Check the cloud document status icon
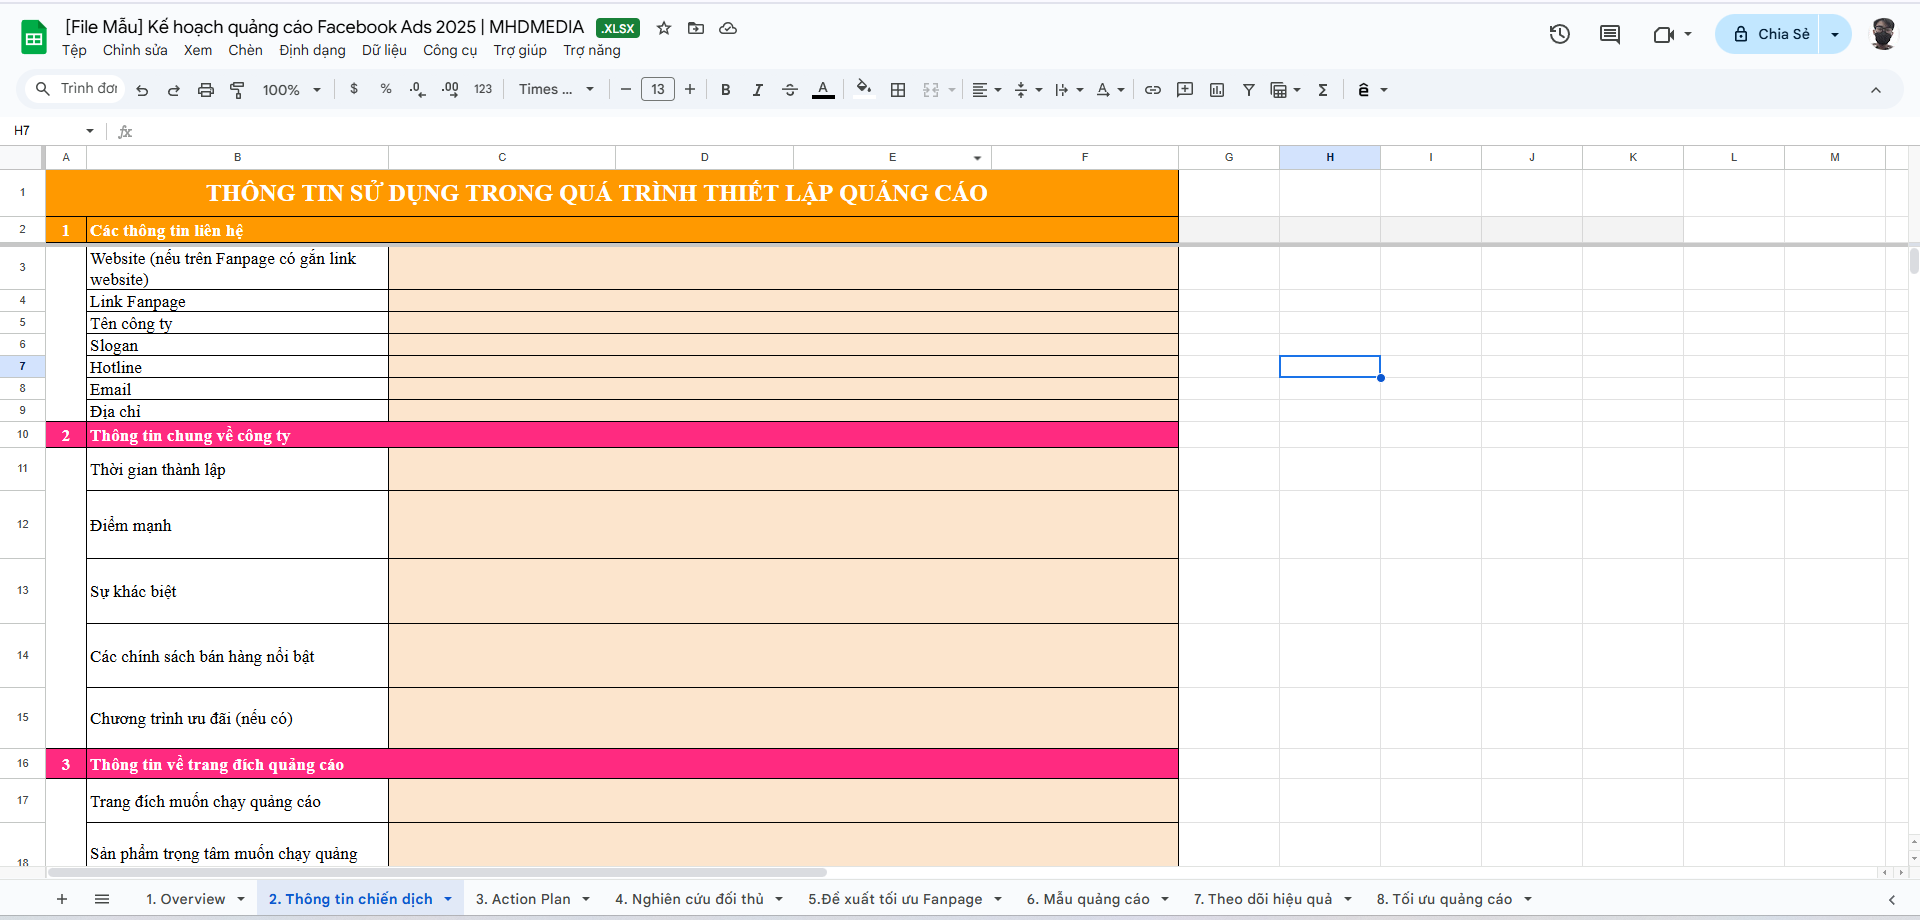This screenshot has width=1920, height=920. click(728, 28)
